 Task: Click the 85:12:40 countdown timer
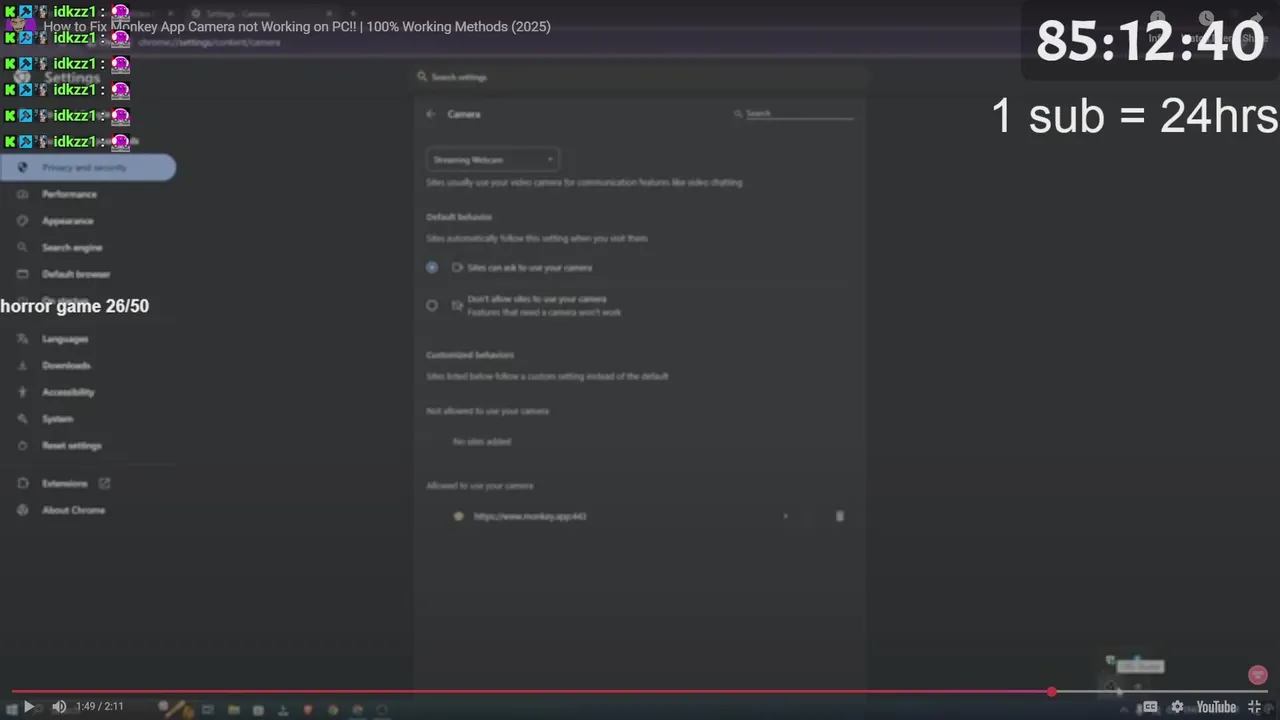(x=1150, y=42)
